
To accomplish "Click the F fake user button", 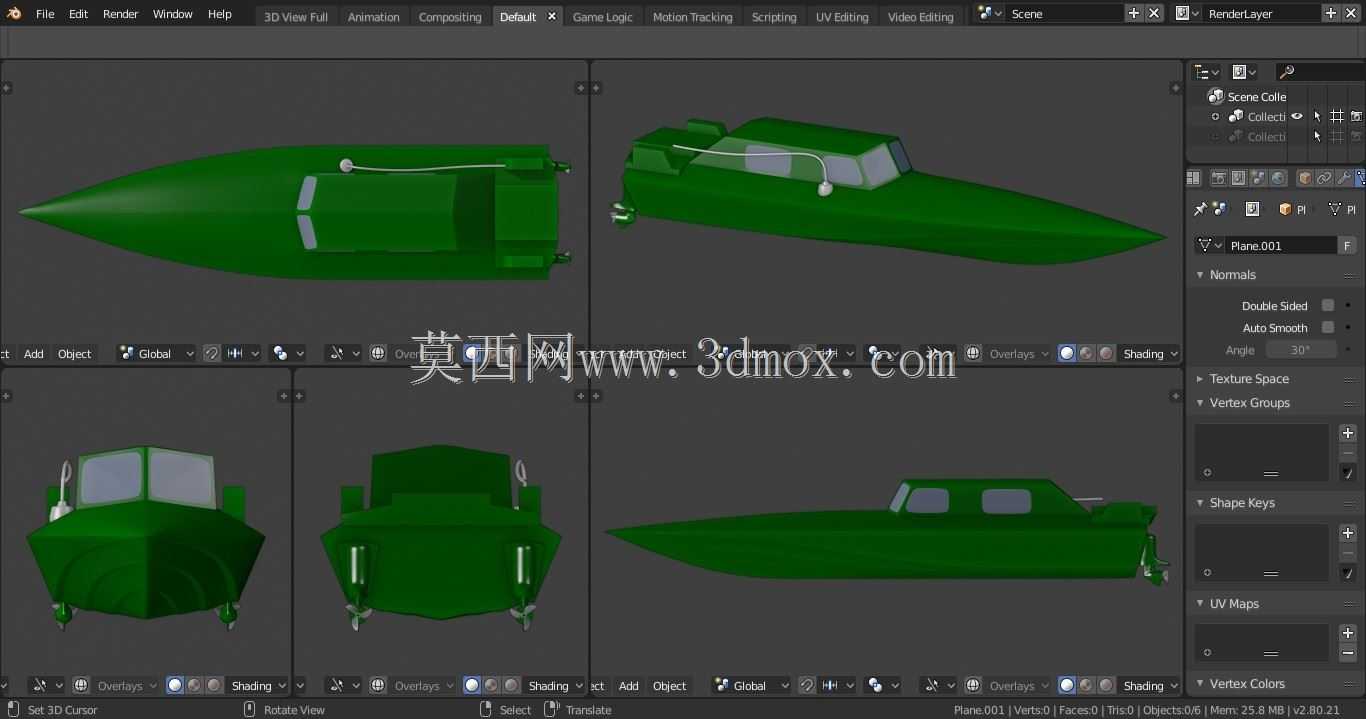I will pos(1347,246).
